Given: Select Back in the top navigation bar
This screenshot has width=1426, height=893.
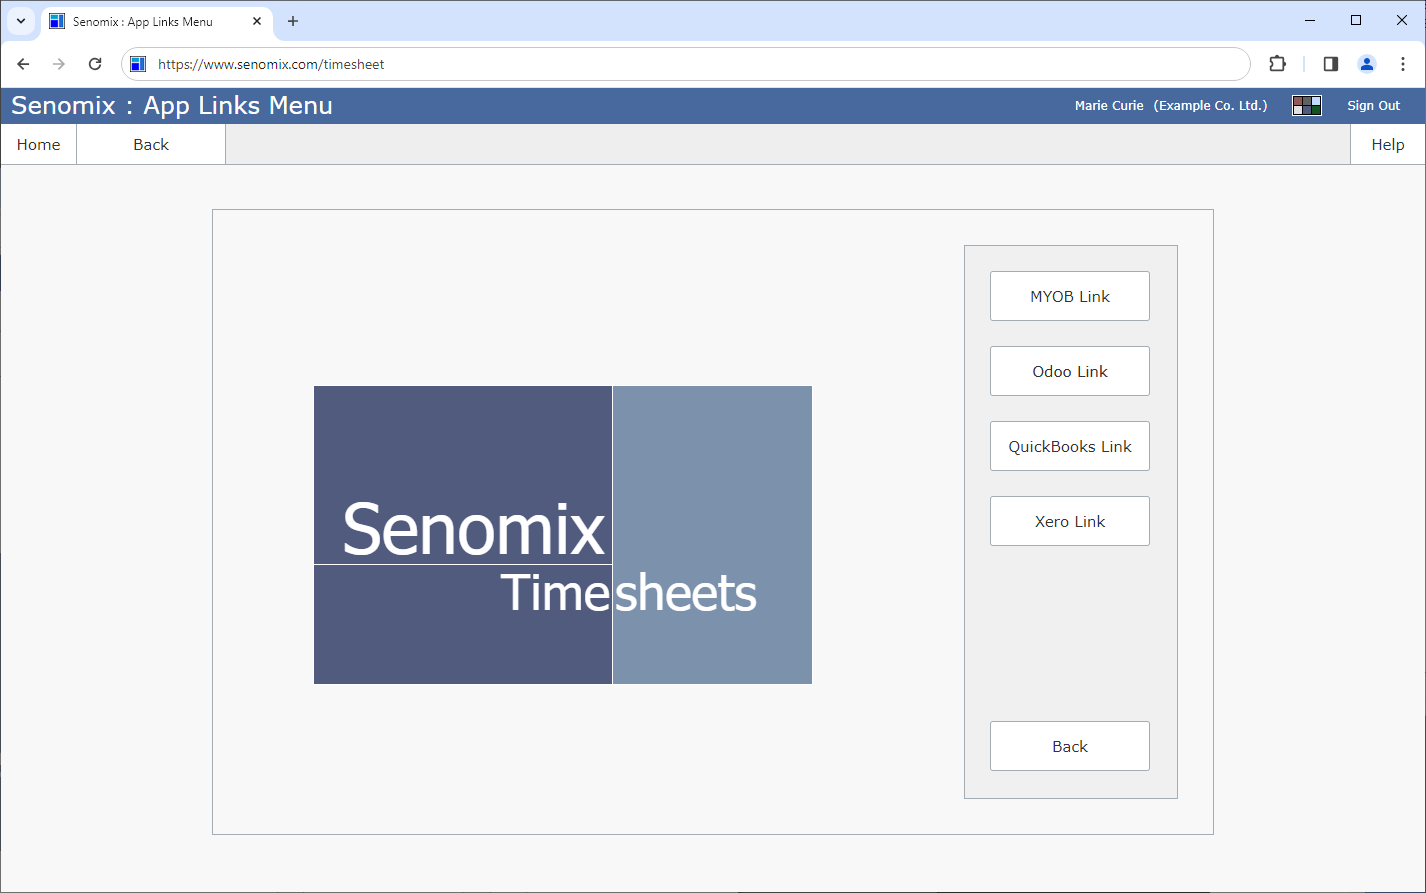Looking at the screenshot, I should pos(151,145).
